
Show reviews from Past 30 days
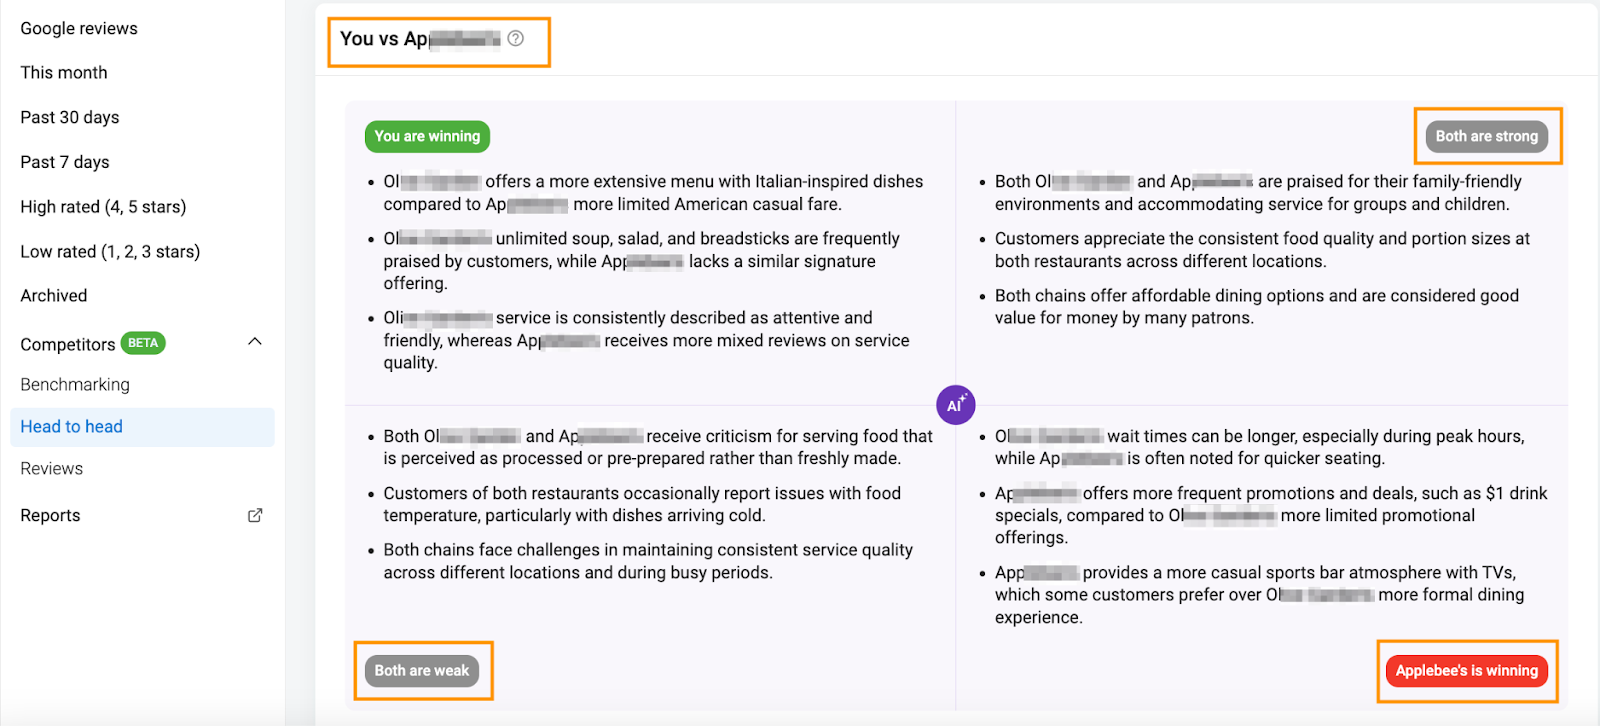(x=70, y=118)
